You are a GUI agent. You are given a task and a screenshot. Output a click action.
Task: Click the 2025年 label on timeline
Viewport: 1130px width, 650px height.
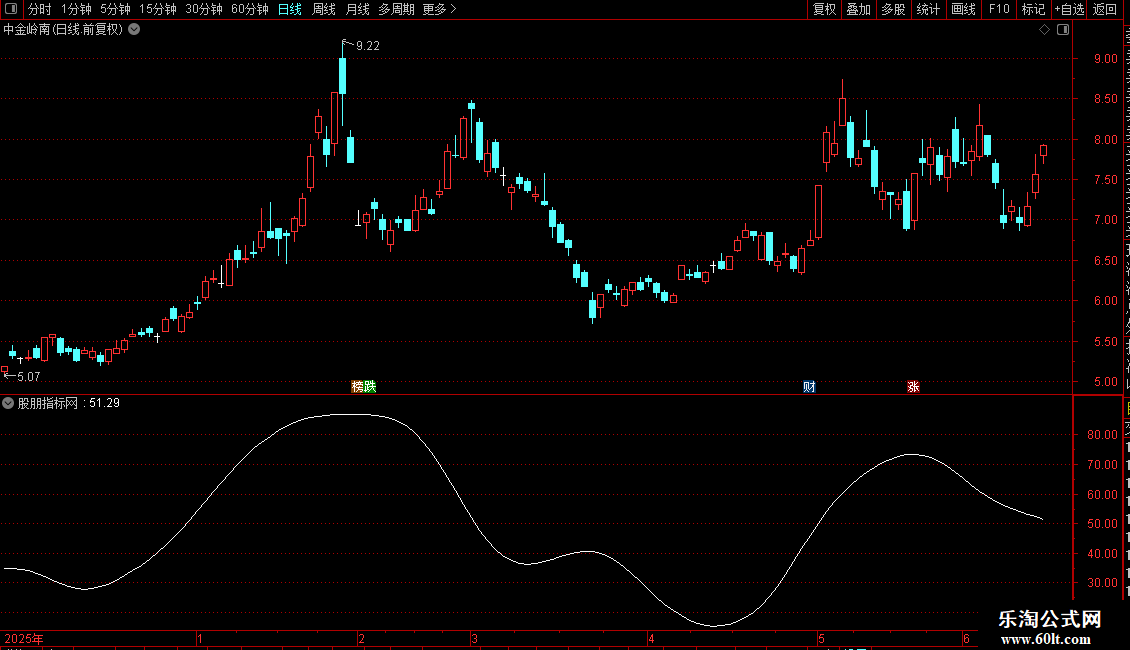point(24,638)
